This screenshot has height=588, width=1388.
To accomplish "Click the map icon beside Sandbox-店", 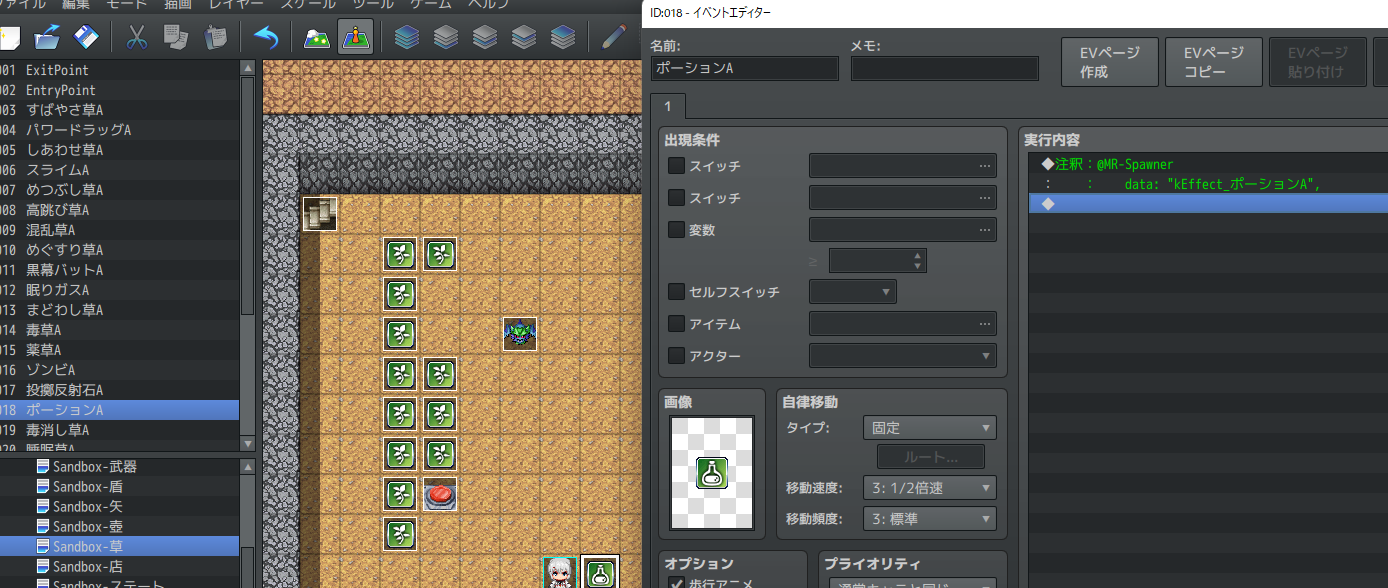I will (43, 567).
